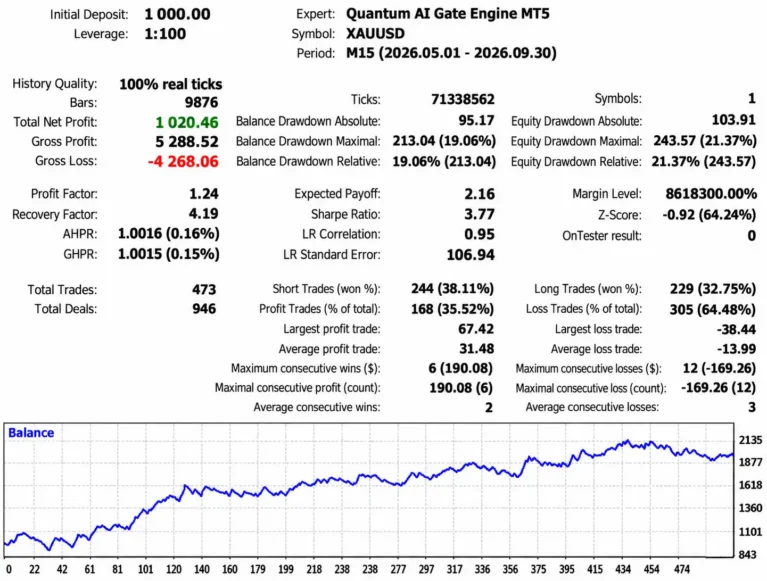Image resolution: width=767 pixels, height=581 pixels.
Task: Click the total deals value 946
Action: tap(204, 309)
